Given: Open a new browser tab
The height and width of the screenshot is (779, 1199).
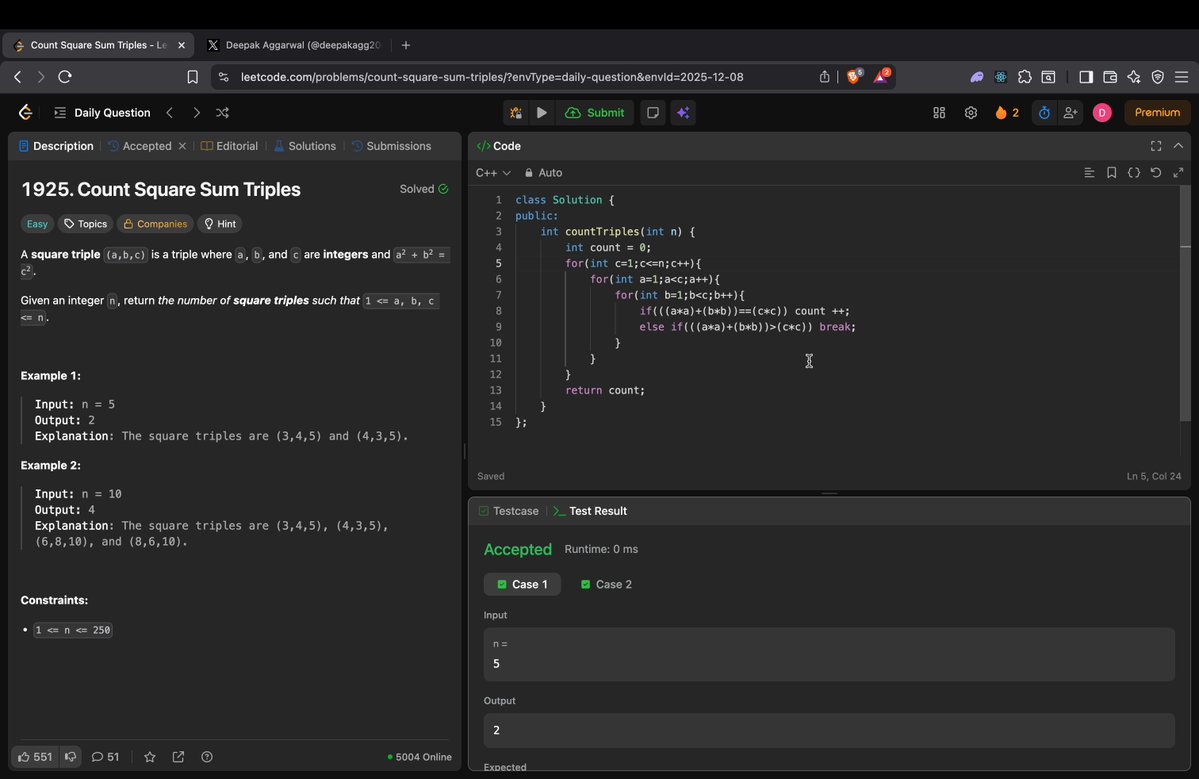Looking at the screenshot, I should pos(406,45).
